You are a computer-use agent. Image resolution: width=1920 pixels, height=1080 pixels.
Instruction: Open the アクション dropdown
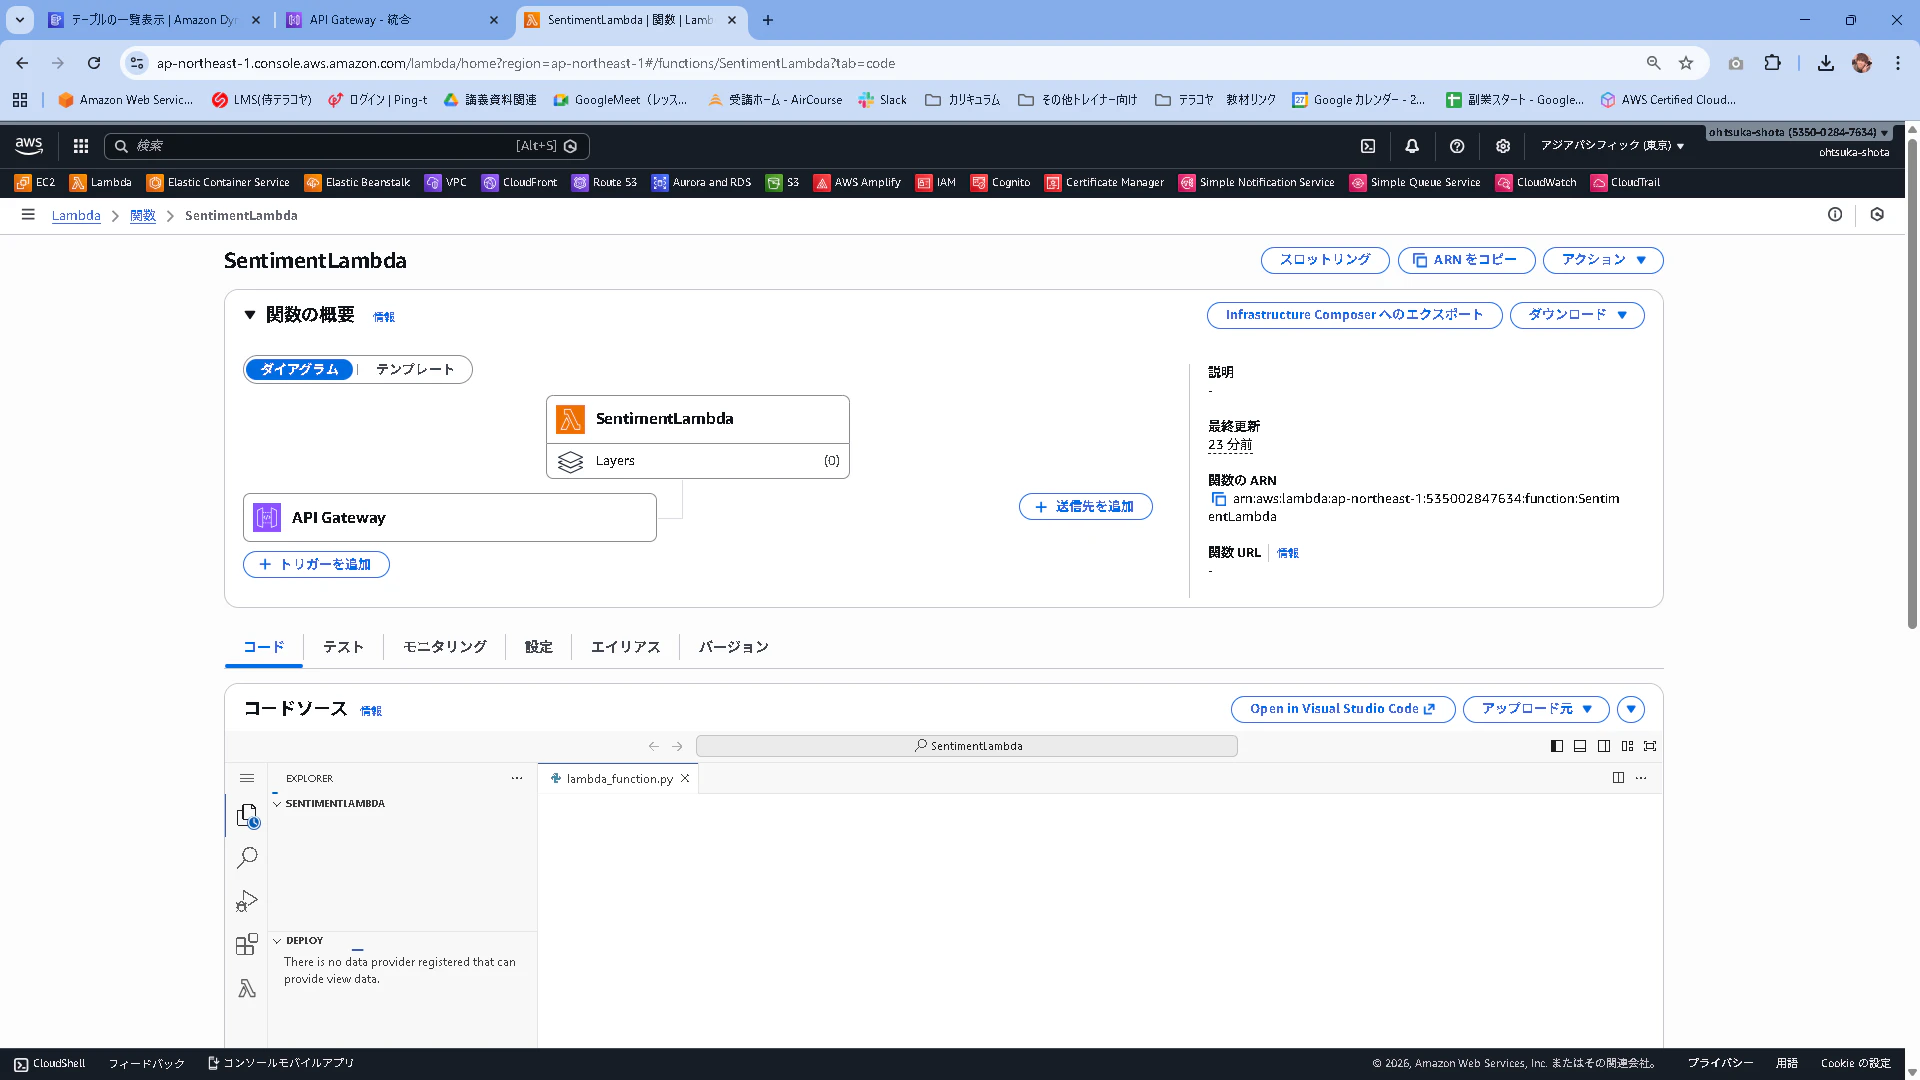(x=1603, y=260)
